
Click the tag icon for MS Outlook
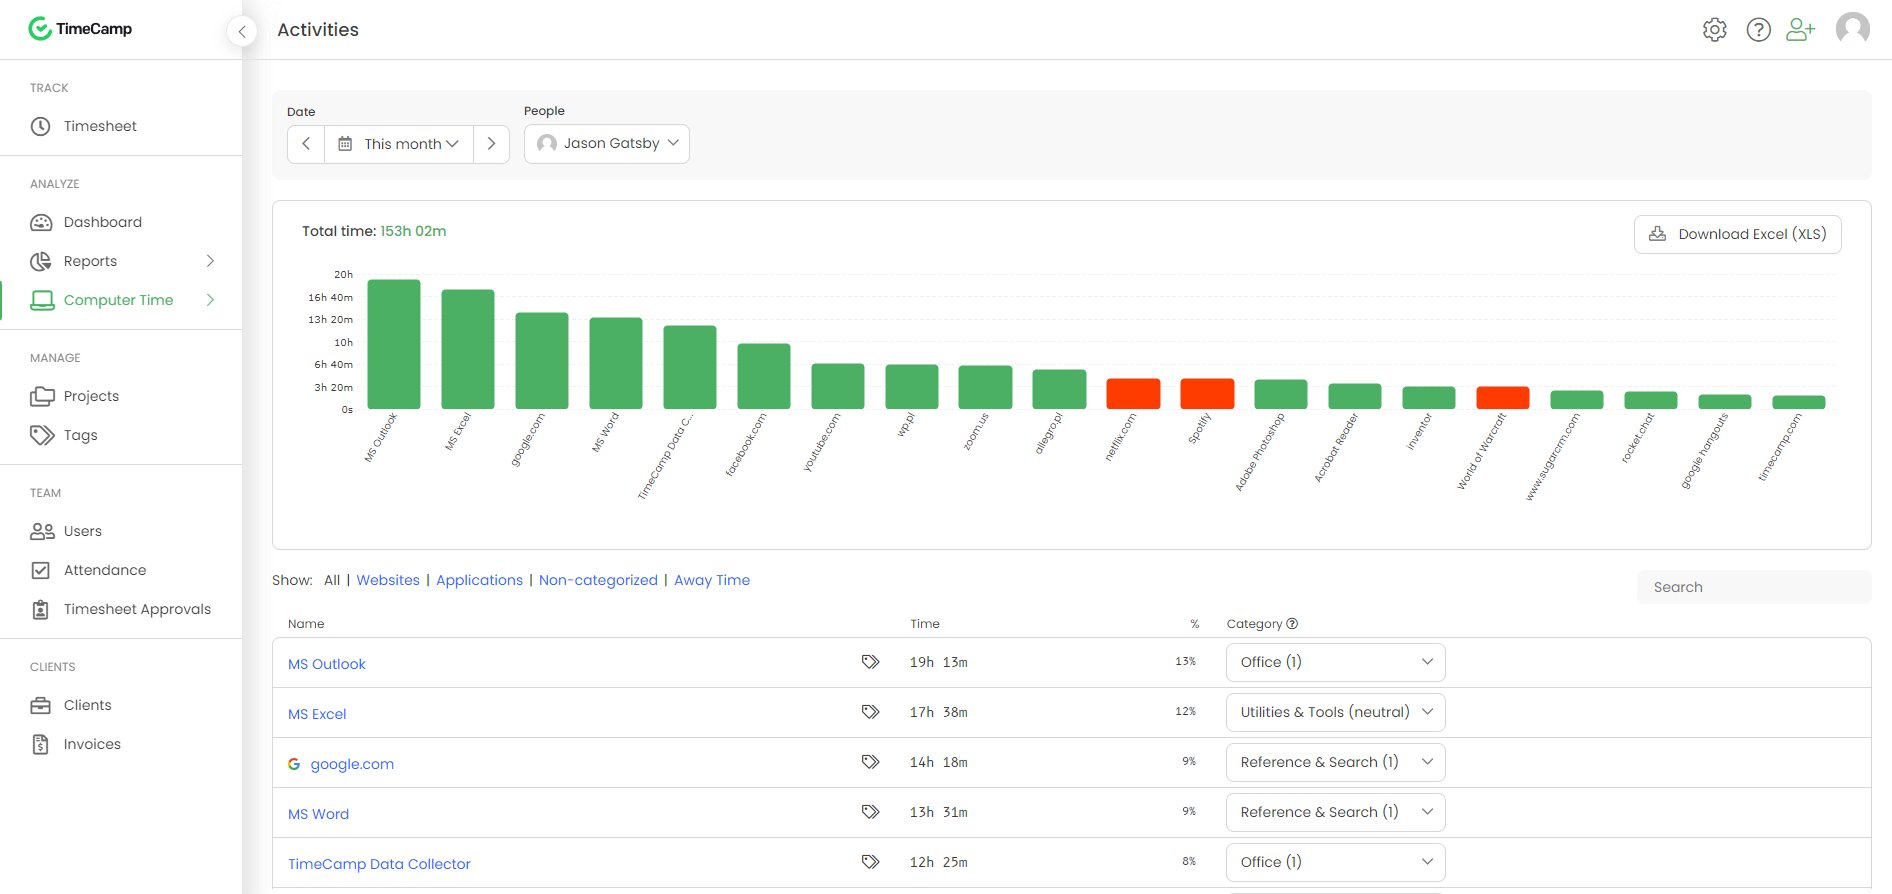pyautogui.click(x=870, y=662)
